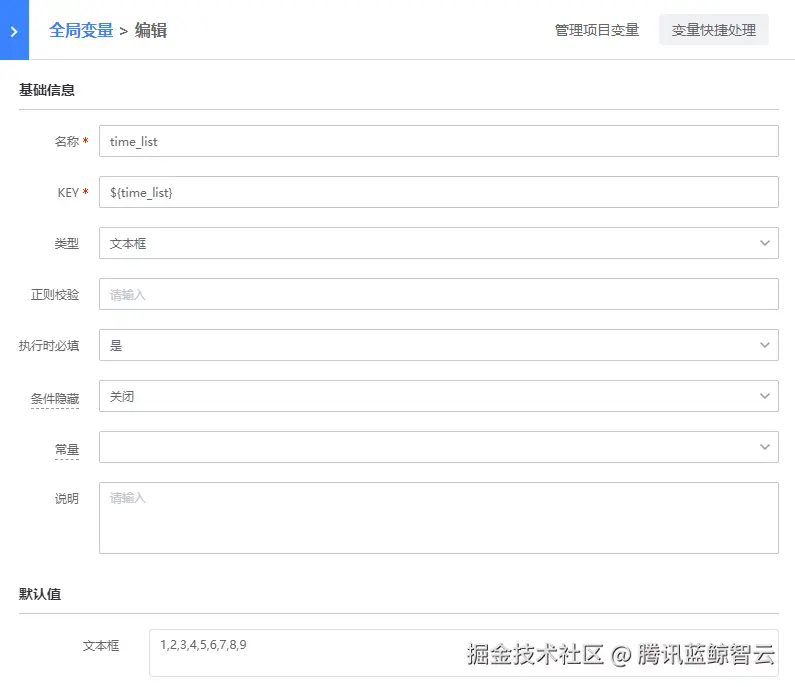The width and height of the screenshot is (795, 687).
Task: Open the 条件隐藏 dropdown showing 关闭
Action: (439, 396)
